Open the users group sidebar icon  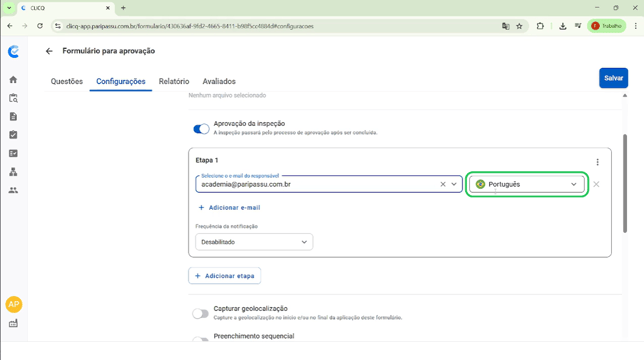[x=13, y=190]
